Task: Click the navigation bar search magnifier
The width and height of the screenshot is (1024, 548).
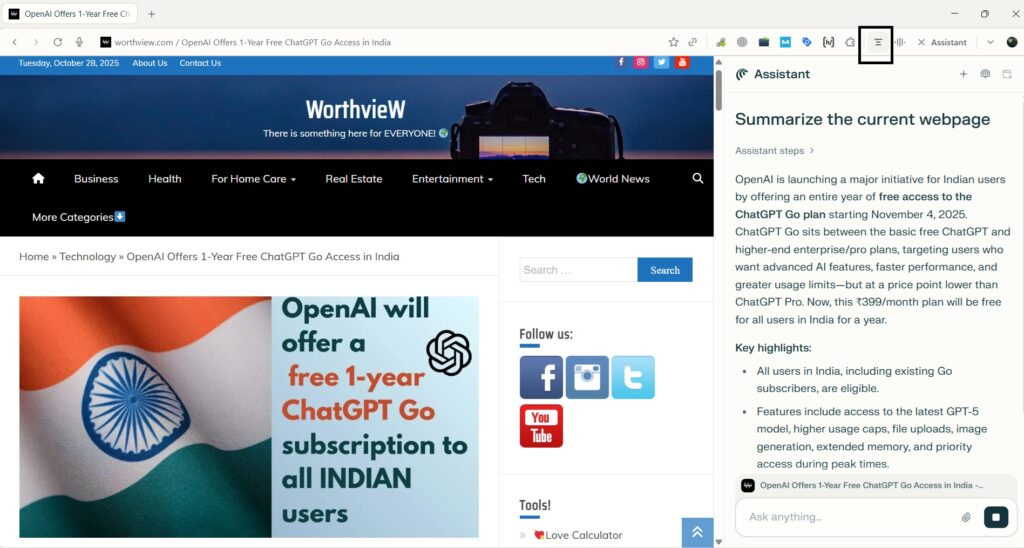Action: tap(697, 178)
